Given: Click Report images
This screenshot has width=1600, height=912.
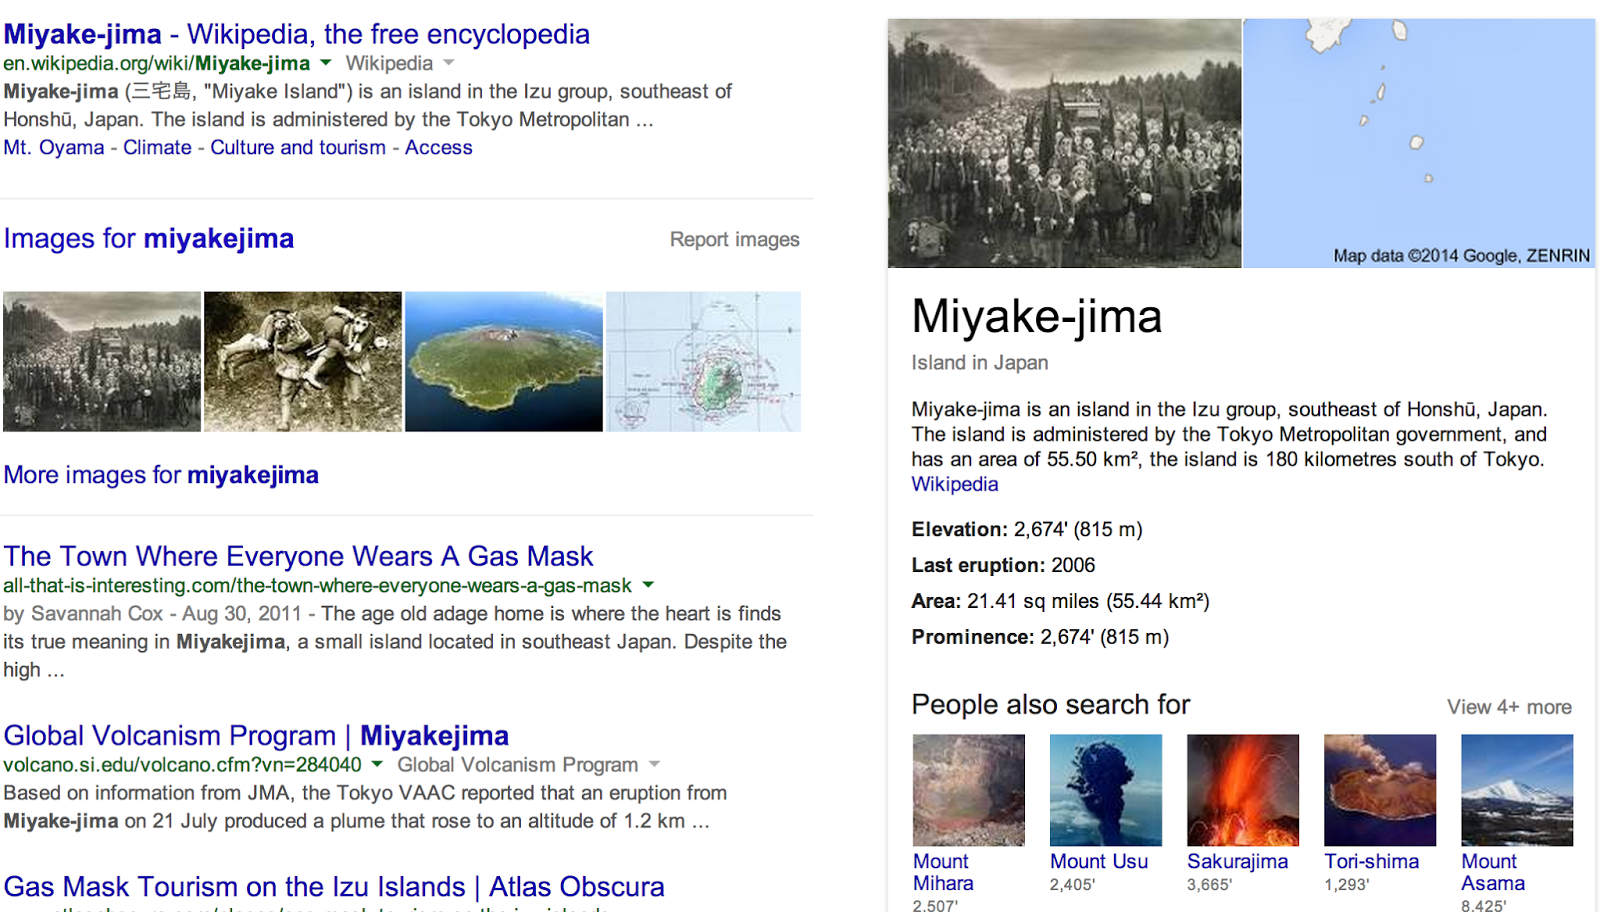Looking at the screenshot, I should click(x=734, y=239).
